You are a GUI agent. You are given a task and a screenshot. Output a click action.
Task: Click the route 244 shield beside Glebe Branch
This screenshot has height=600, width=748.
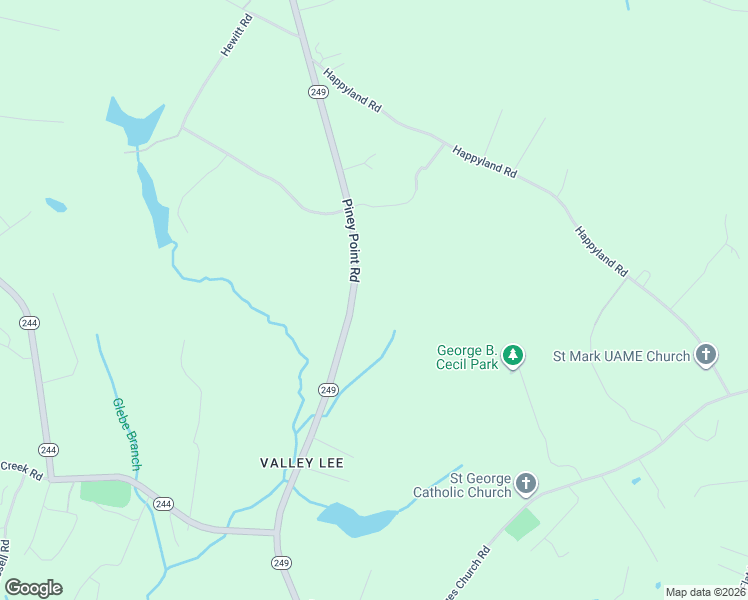(163, 504)
